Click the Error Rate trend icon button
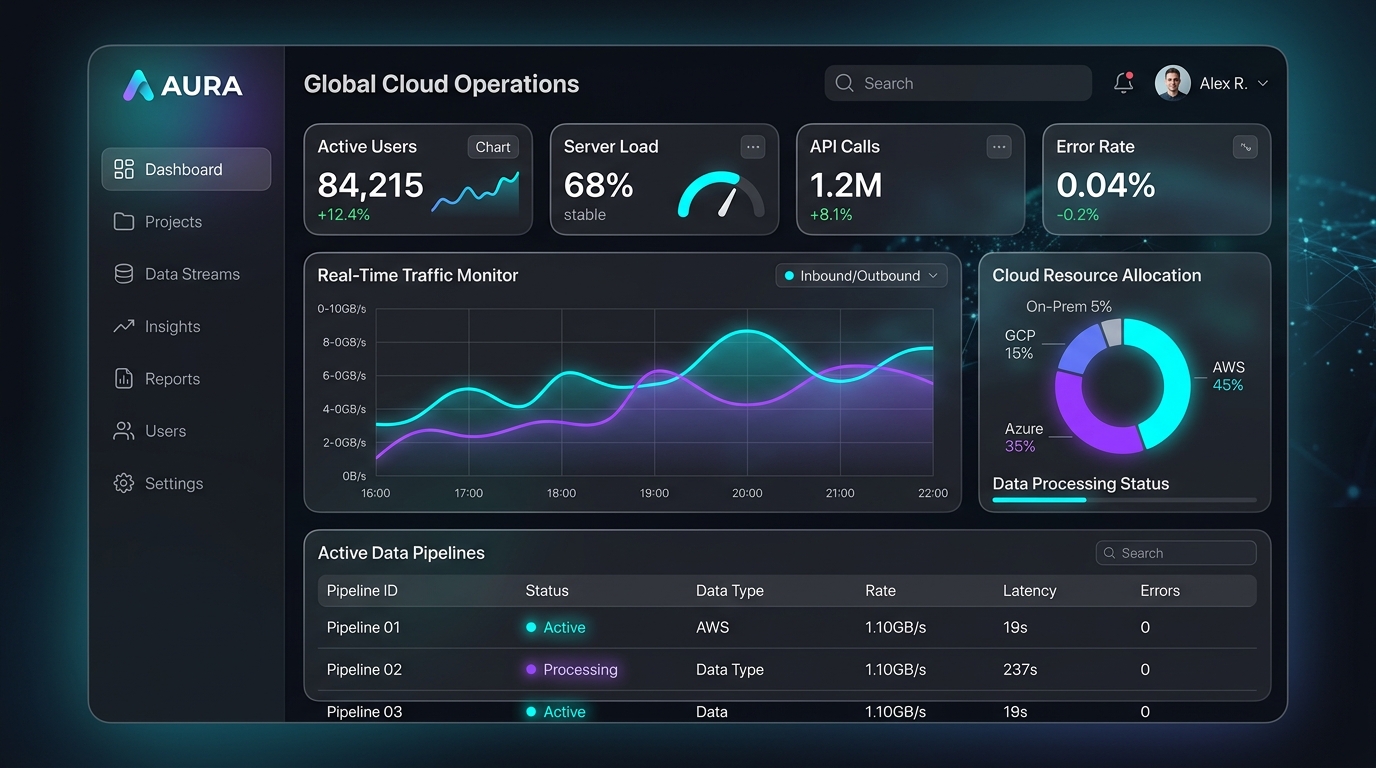 tap(1245, 147)
